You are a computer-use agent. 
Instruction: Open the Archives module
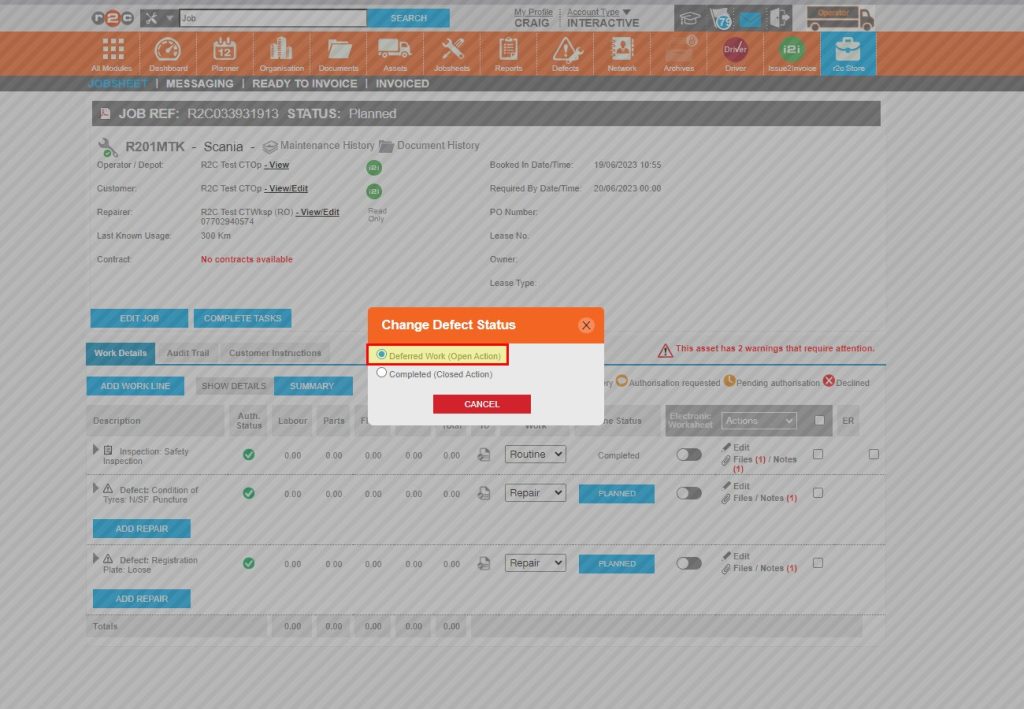[x=678, y=52]
